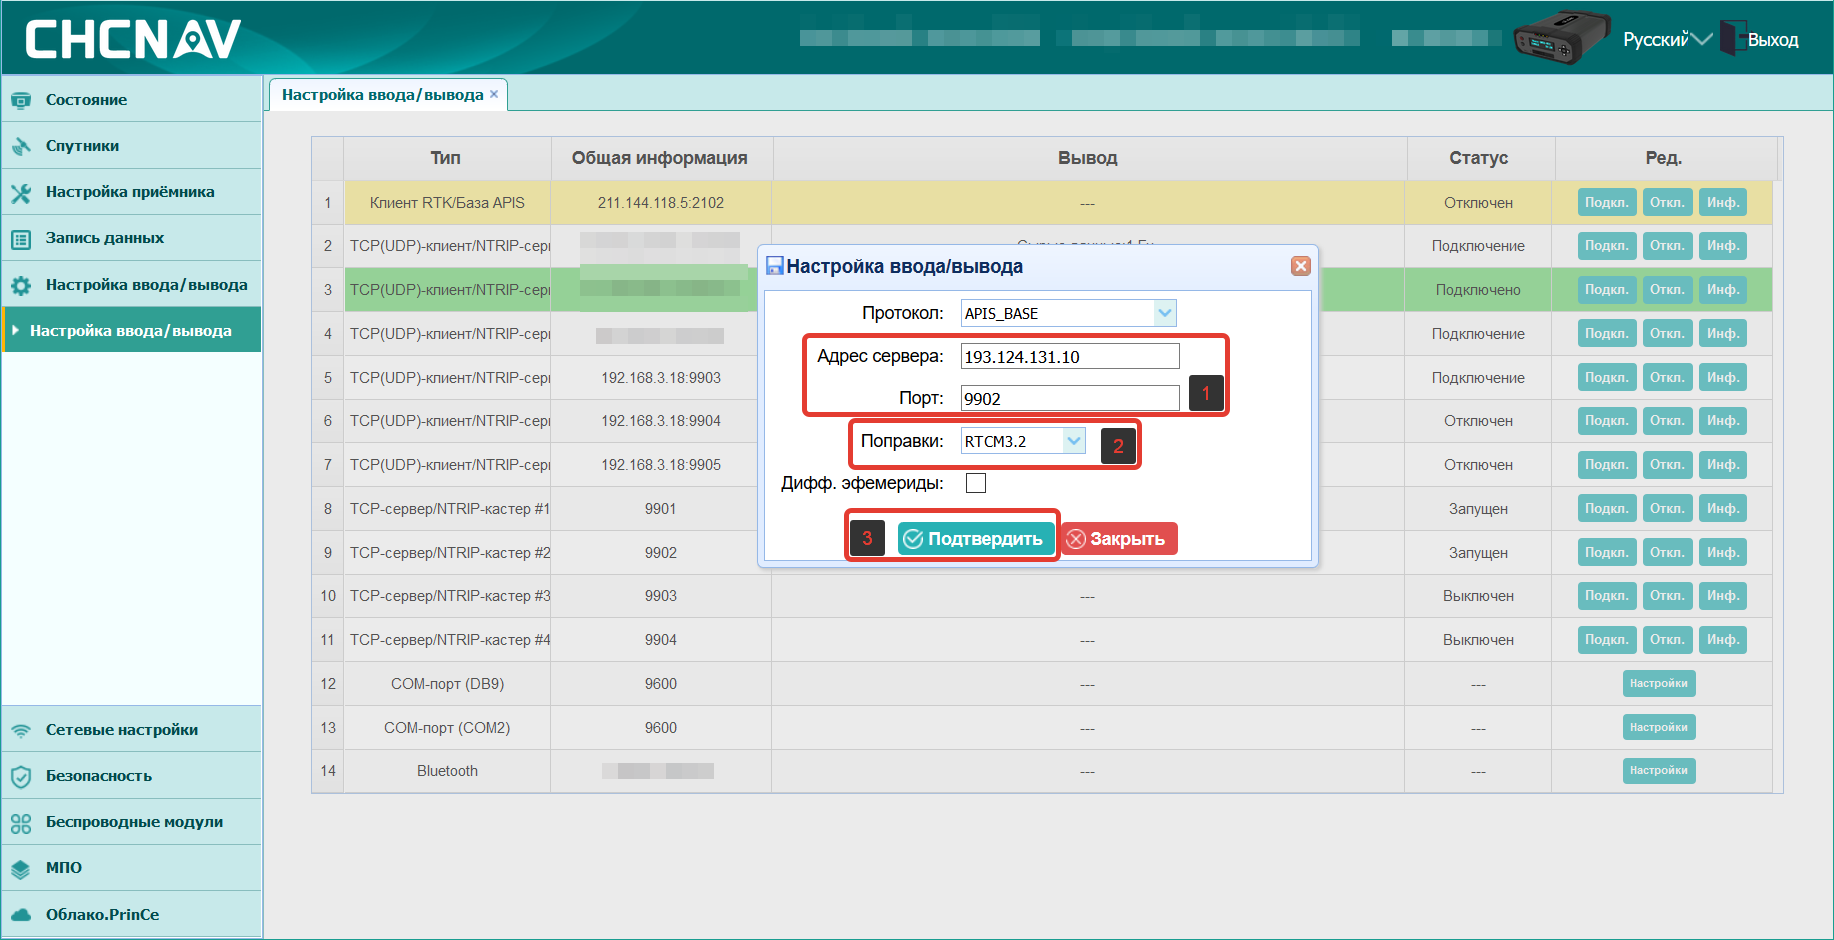This screenshot has width=1834, height=940.
Task: Click the Безопасность shield icon
Action: click(21, 776)
